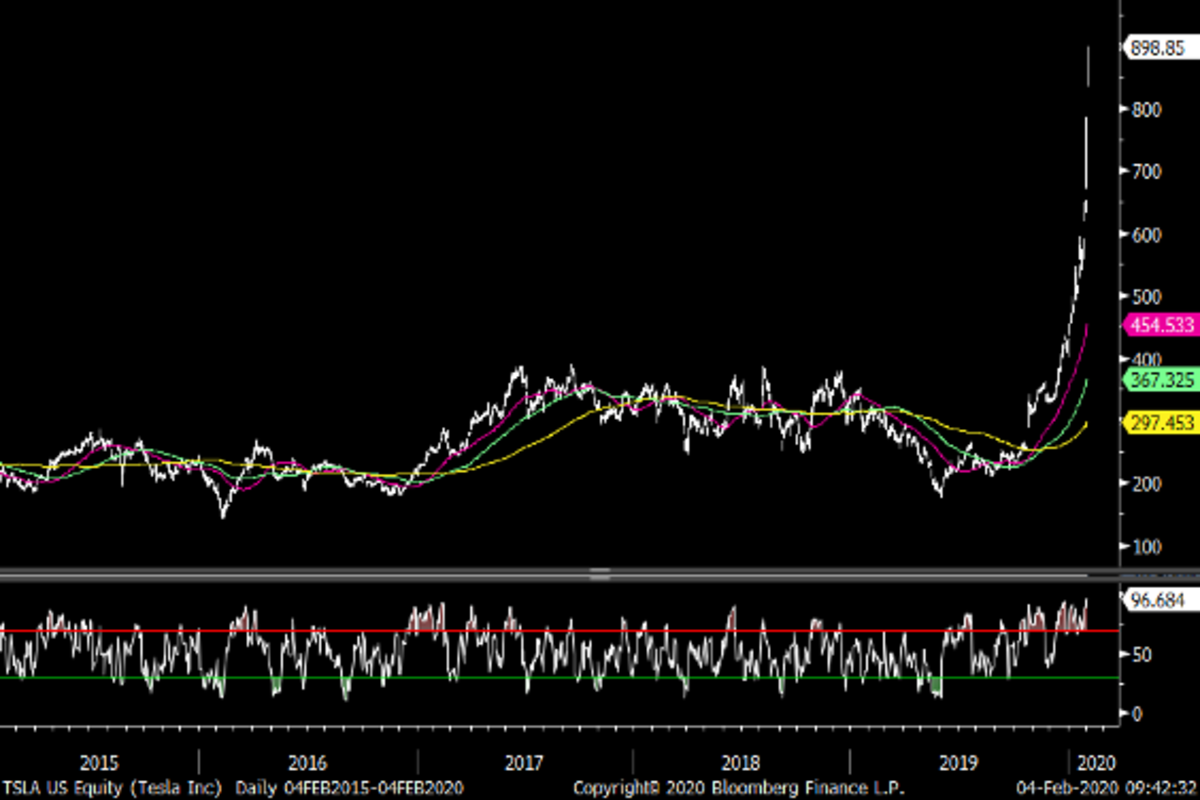1200x800 pixels.
Task: Select the yellow 297.453 moving average label
Action: point(1160,423)
